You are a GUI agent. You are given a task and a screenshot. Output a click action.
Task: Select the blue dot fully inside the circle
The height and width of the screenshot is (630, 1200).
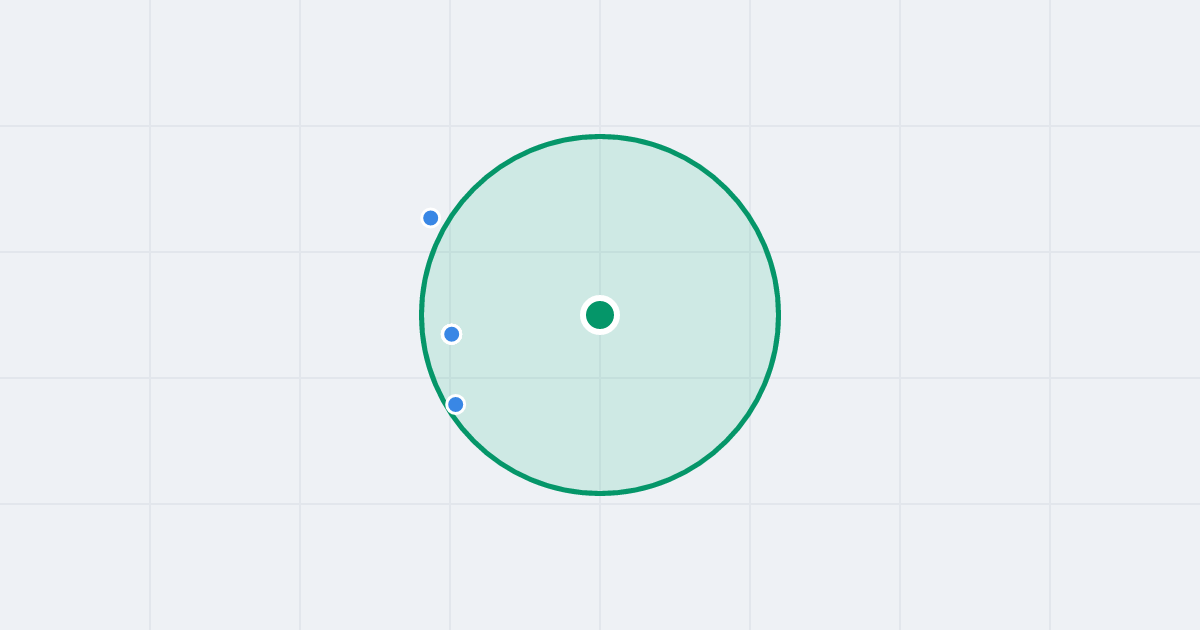coord(452,334)
